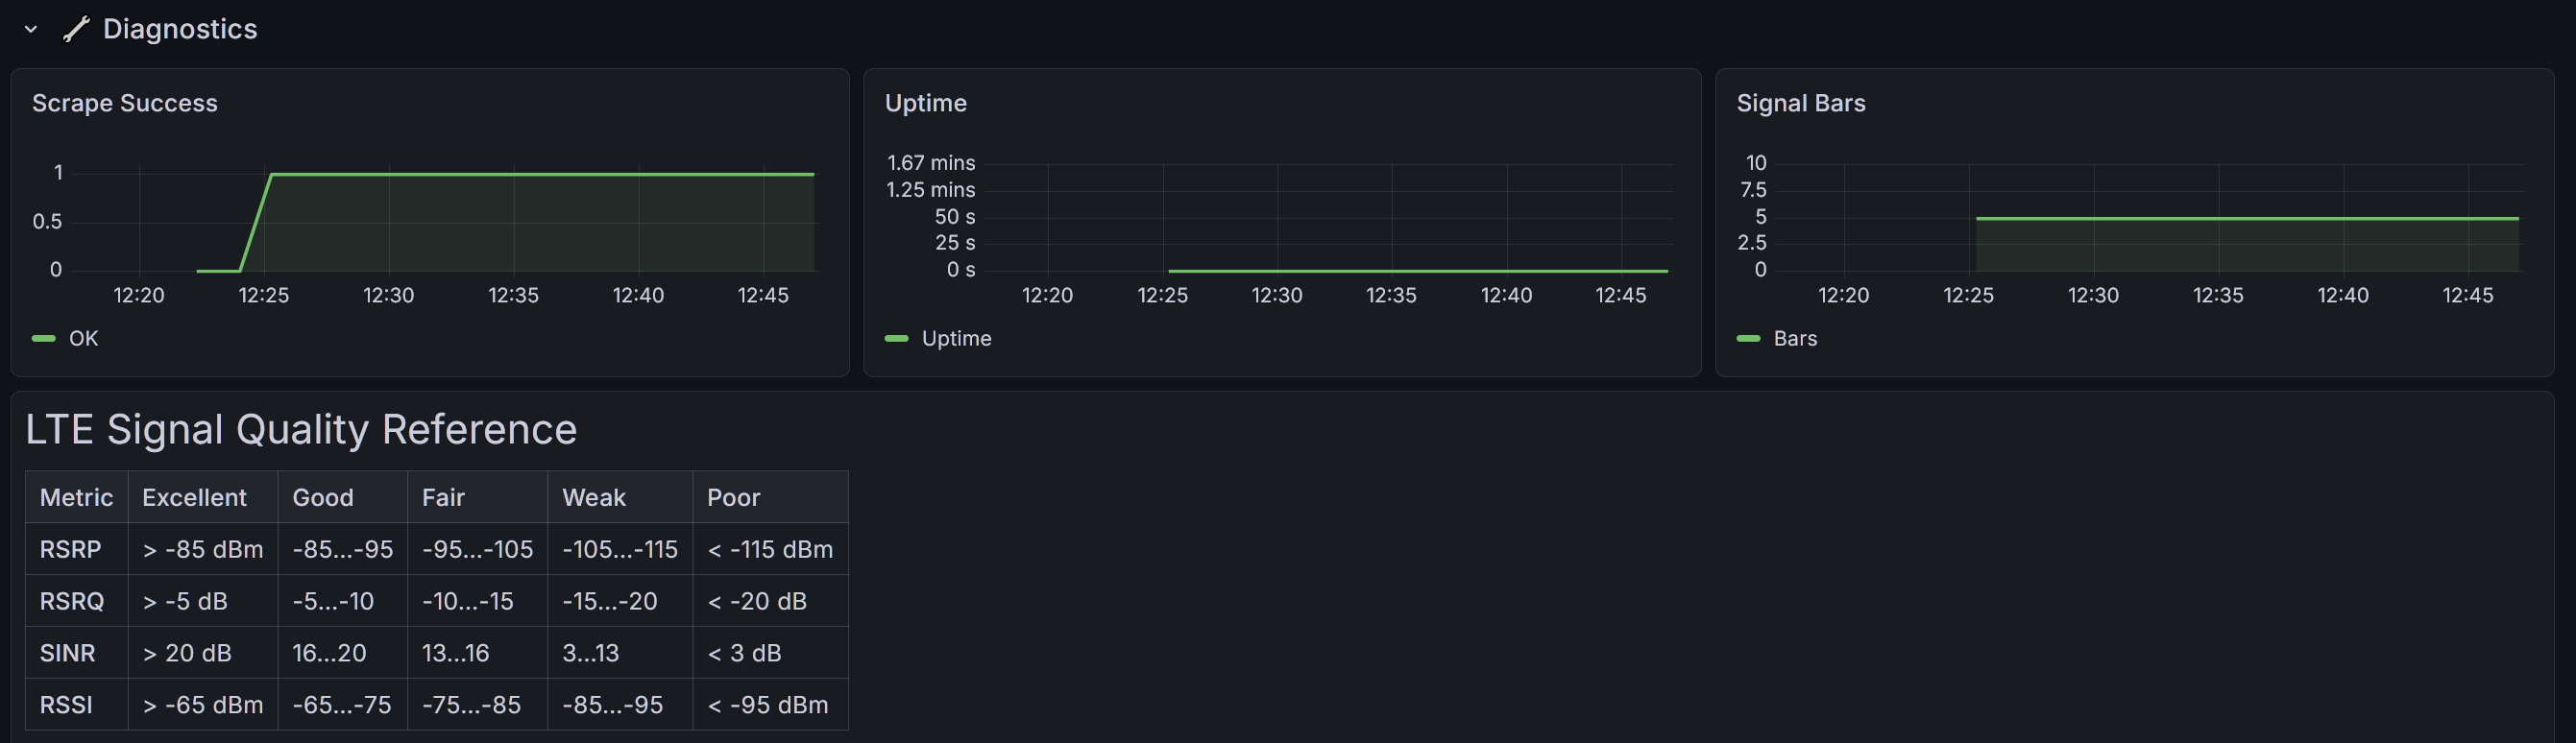Click the green OK legend color swatch
This screenshot has height=743, width=2576.
click(x=44, y=339)
